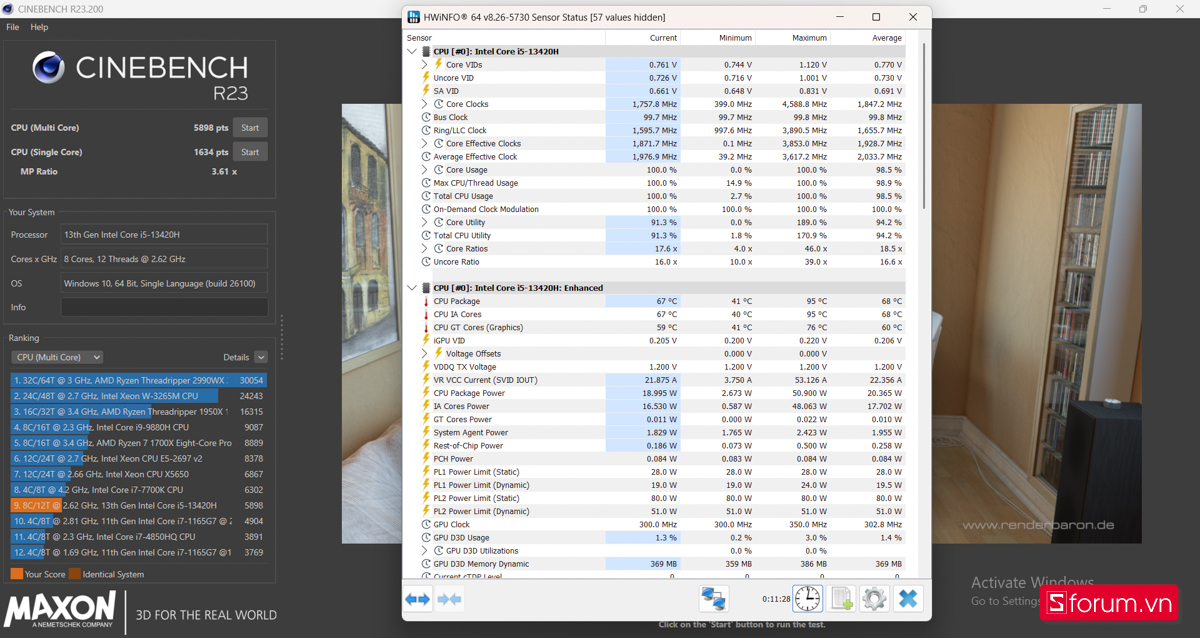Open the Help menu in Cinebench
The height and width of the screenshot is (638, 1200).
tap(39, 27)
